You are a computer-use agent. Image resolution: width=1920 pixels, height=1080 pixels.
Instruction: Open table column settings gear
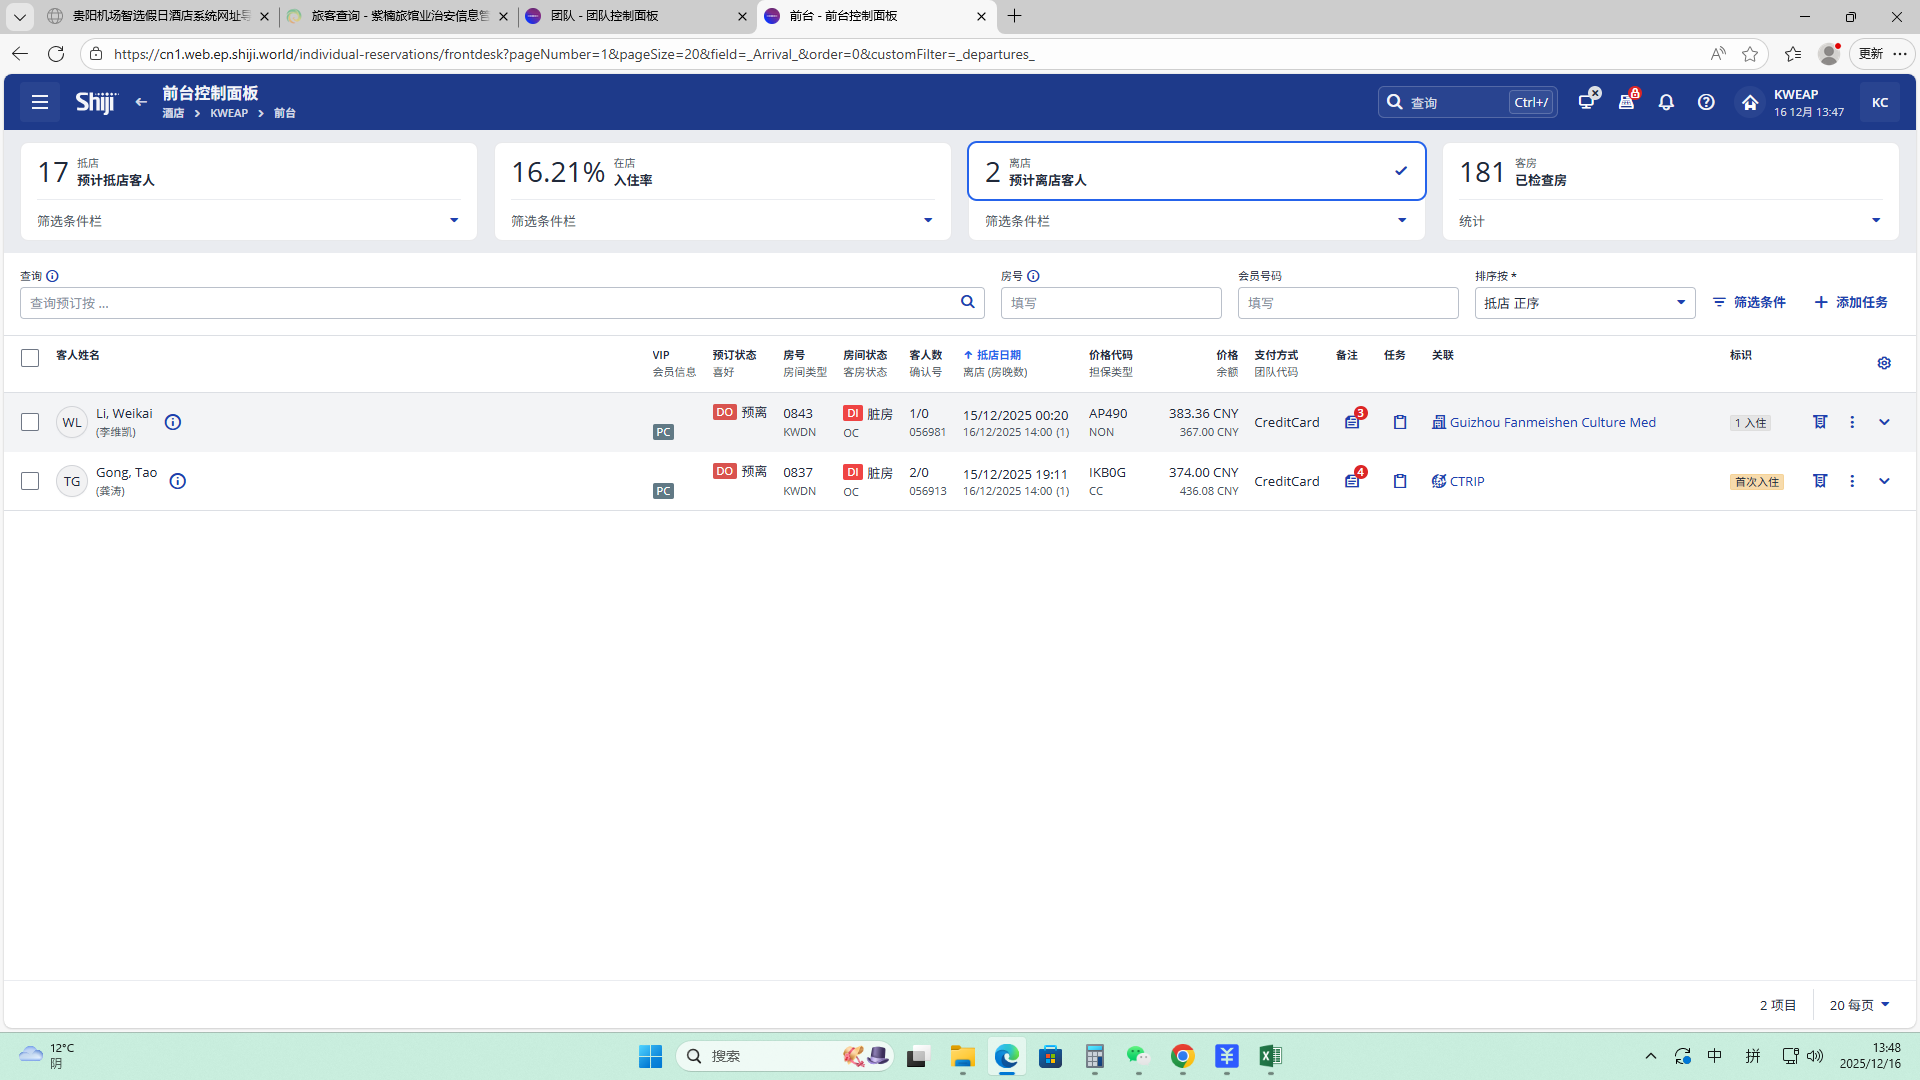tap(1884, 363)
